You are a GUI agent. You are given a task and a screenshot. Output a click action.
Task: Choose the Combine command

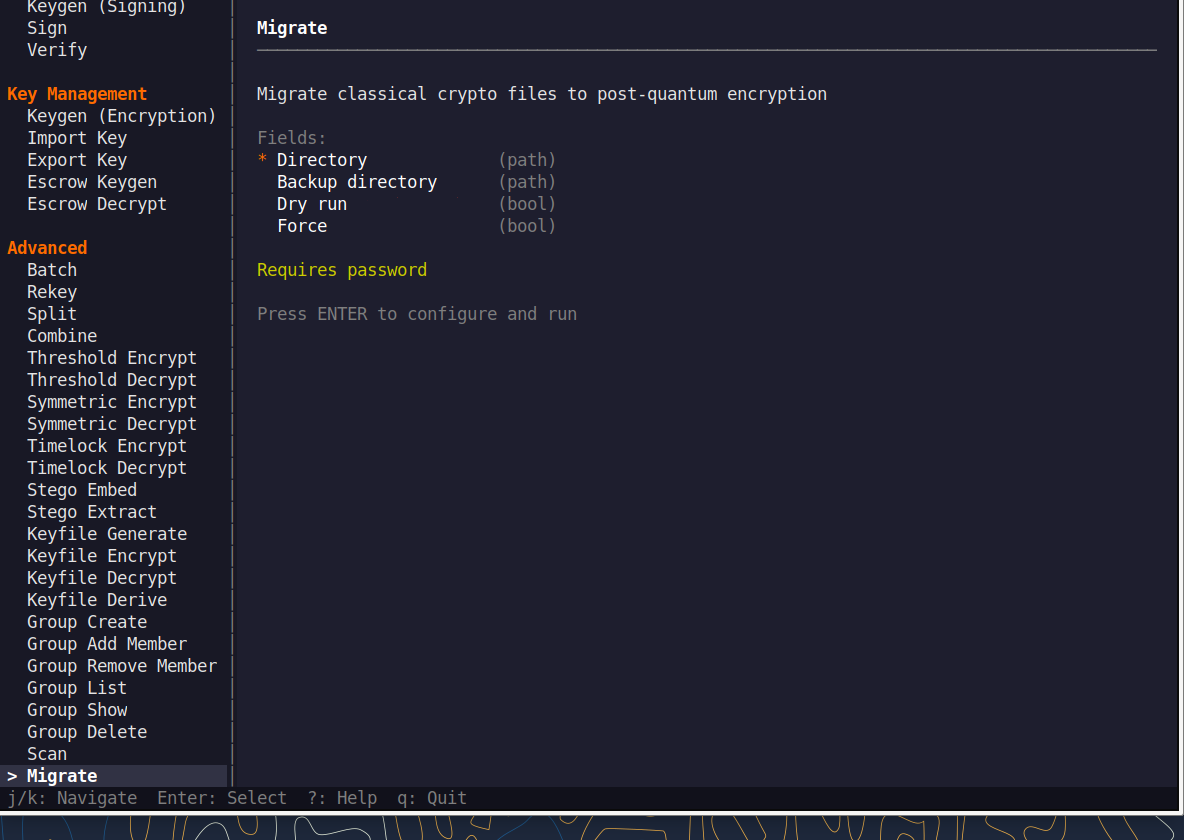pyautogui.click(x=62, y=335)
